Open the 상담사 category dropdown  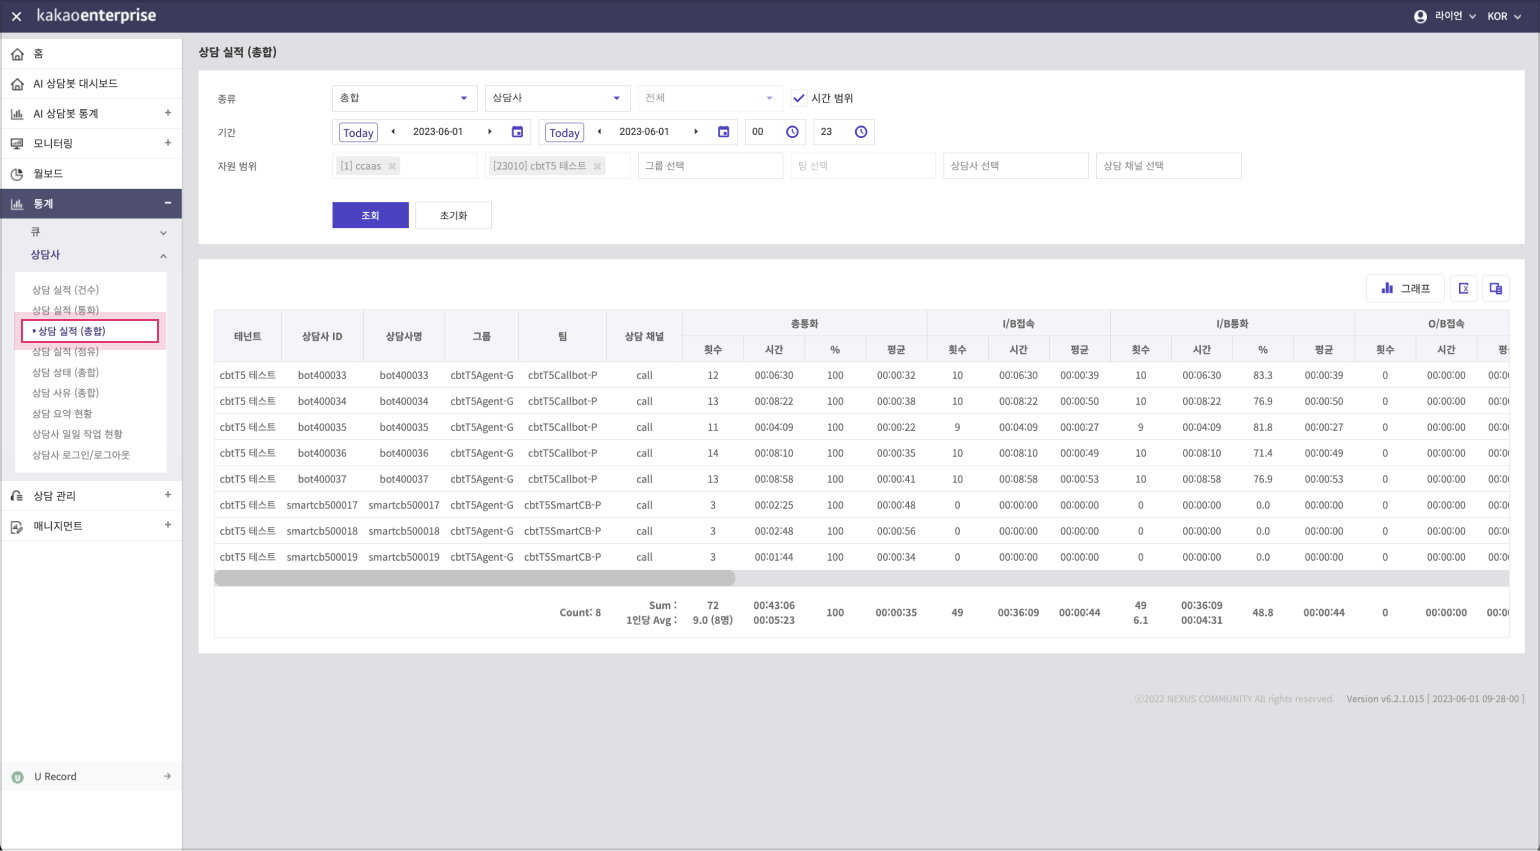pos(557,98)
